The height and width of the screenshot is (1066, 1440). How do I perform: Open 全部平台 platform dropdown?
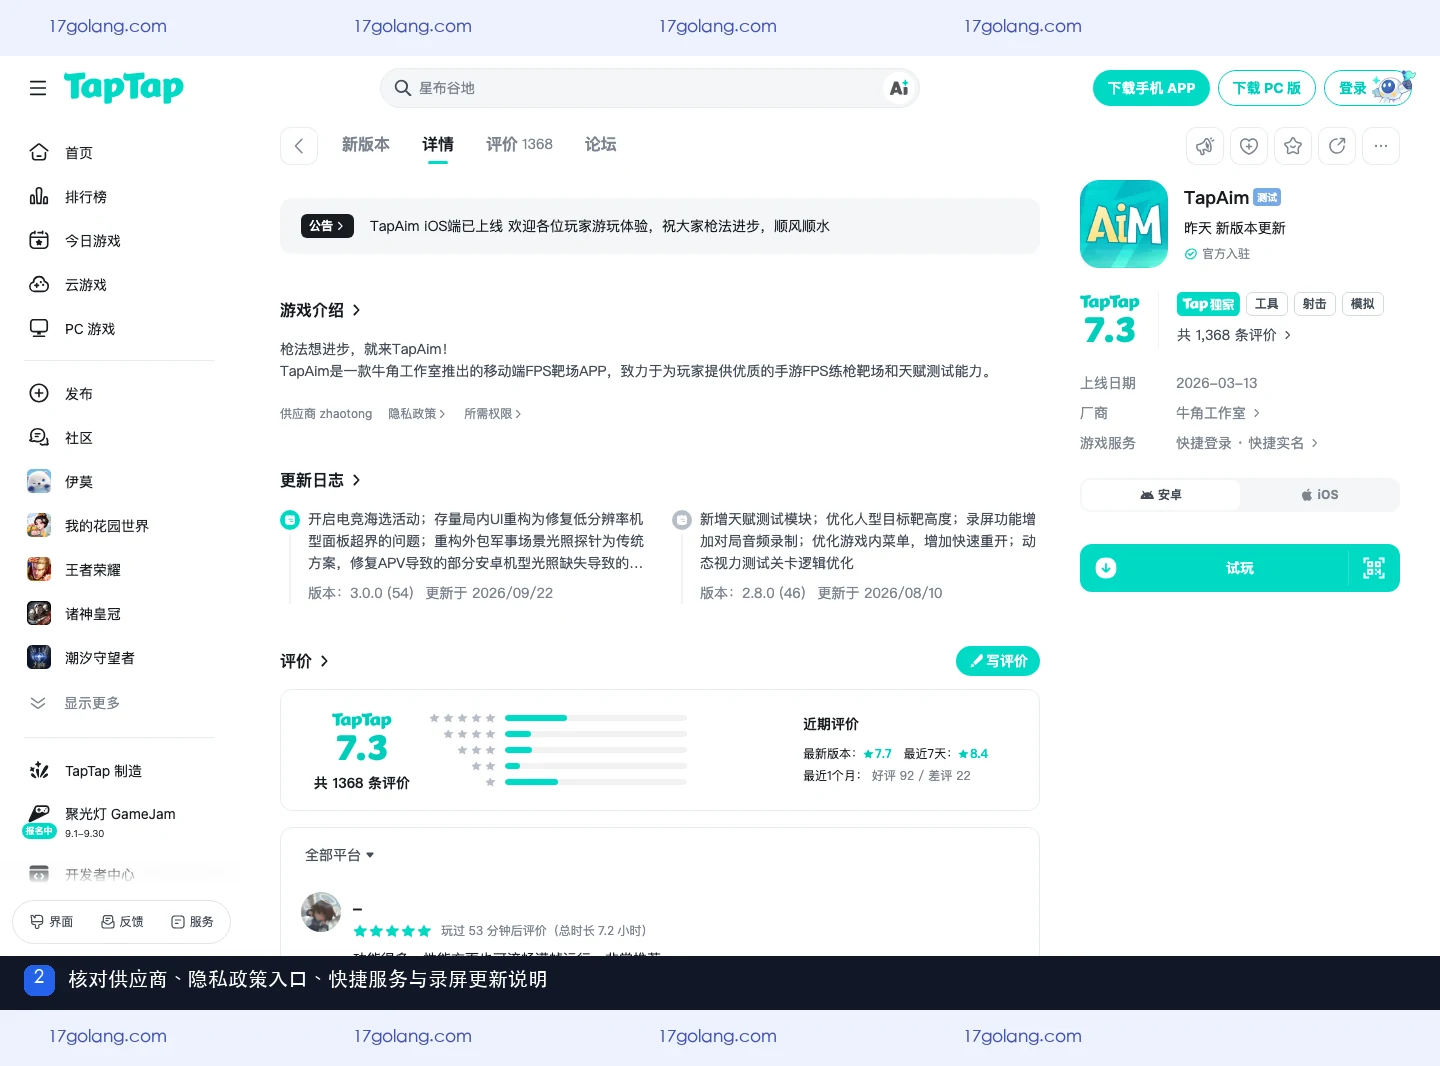point(339,856)
